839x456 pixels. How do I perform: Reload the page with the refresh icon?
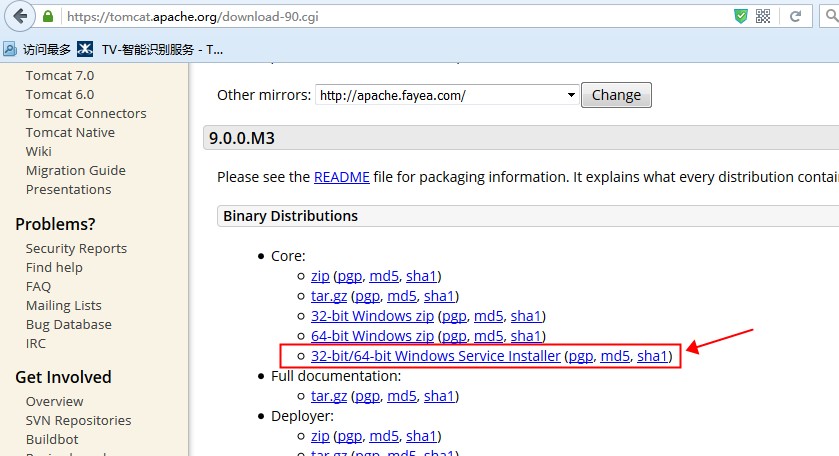pyautogui.click(x=796, y=17)
